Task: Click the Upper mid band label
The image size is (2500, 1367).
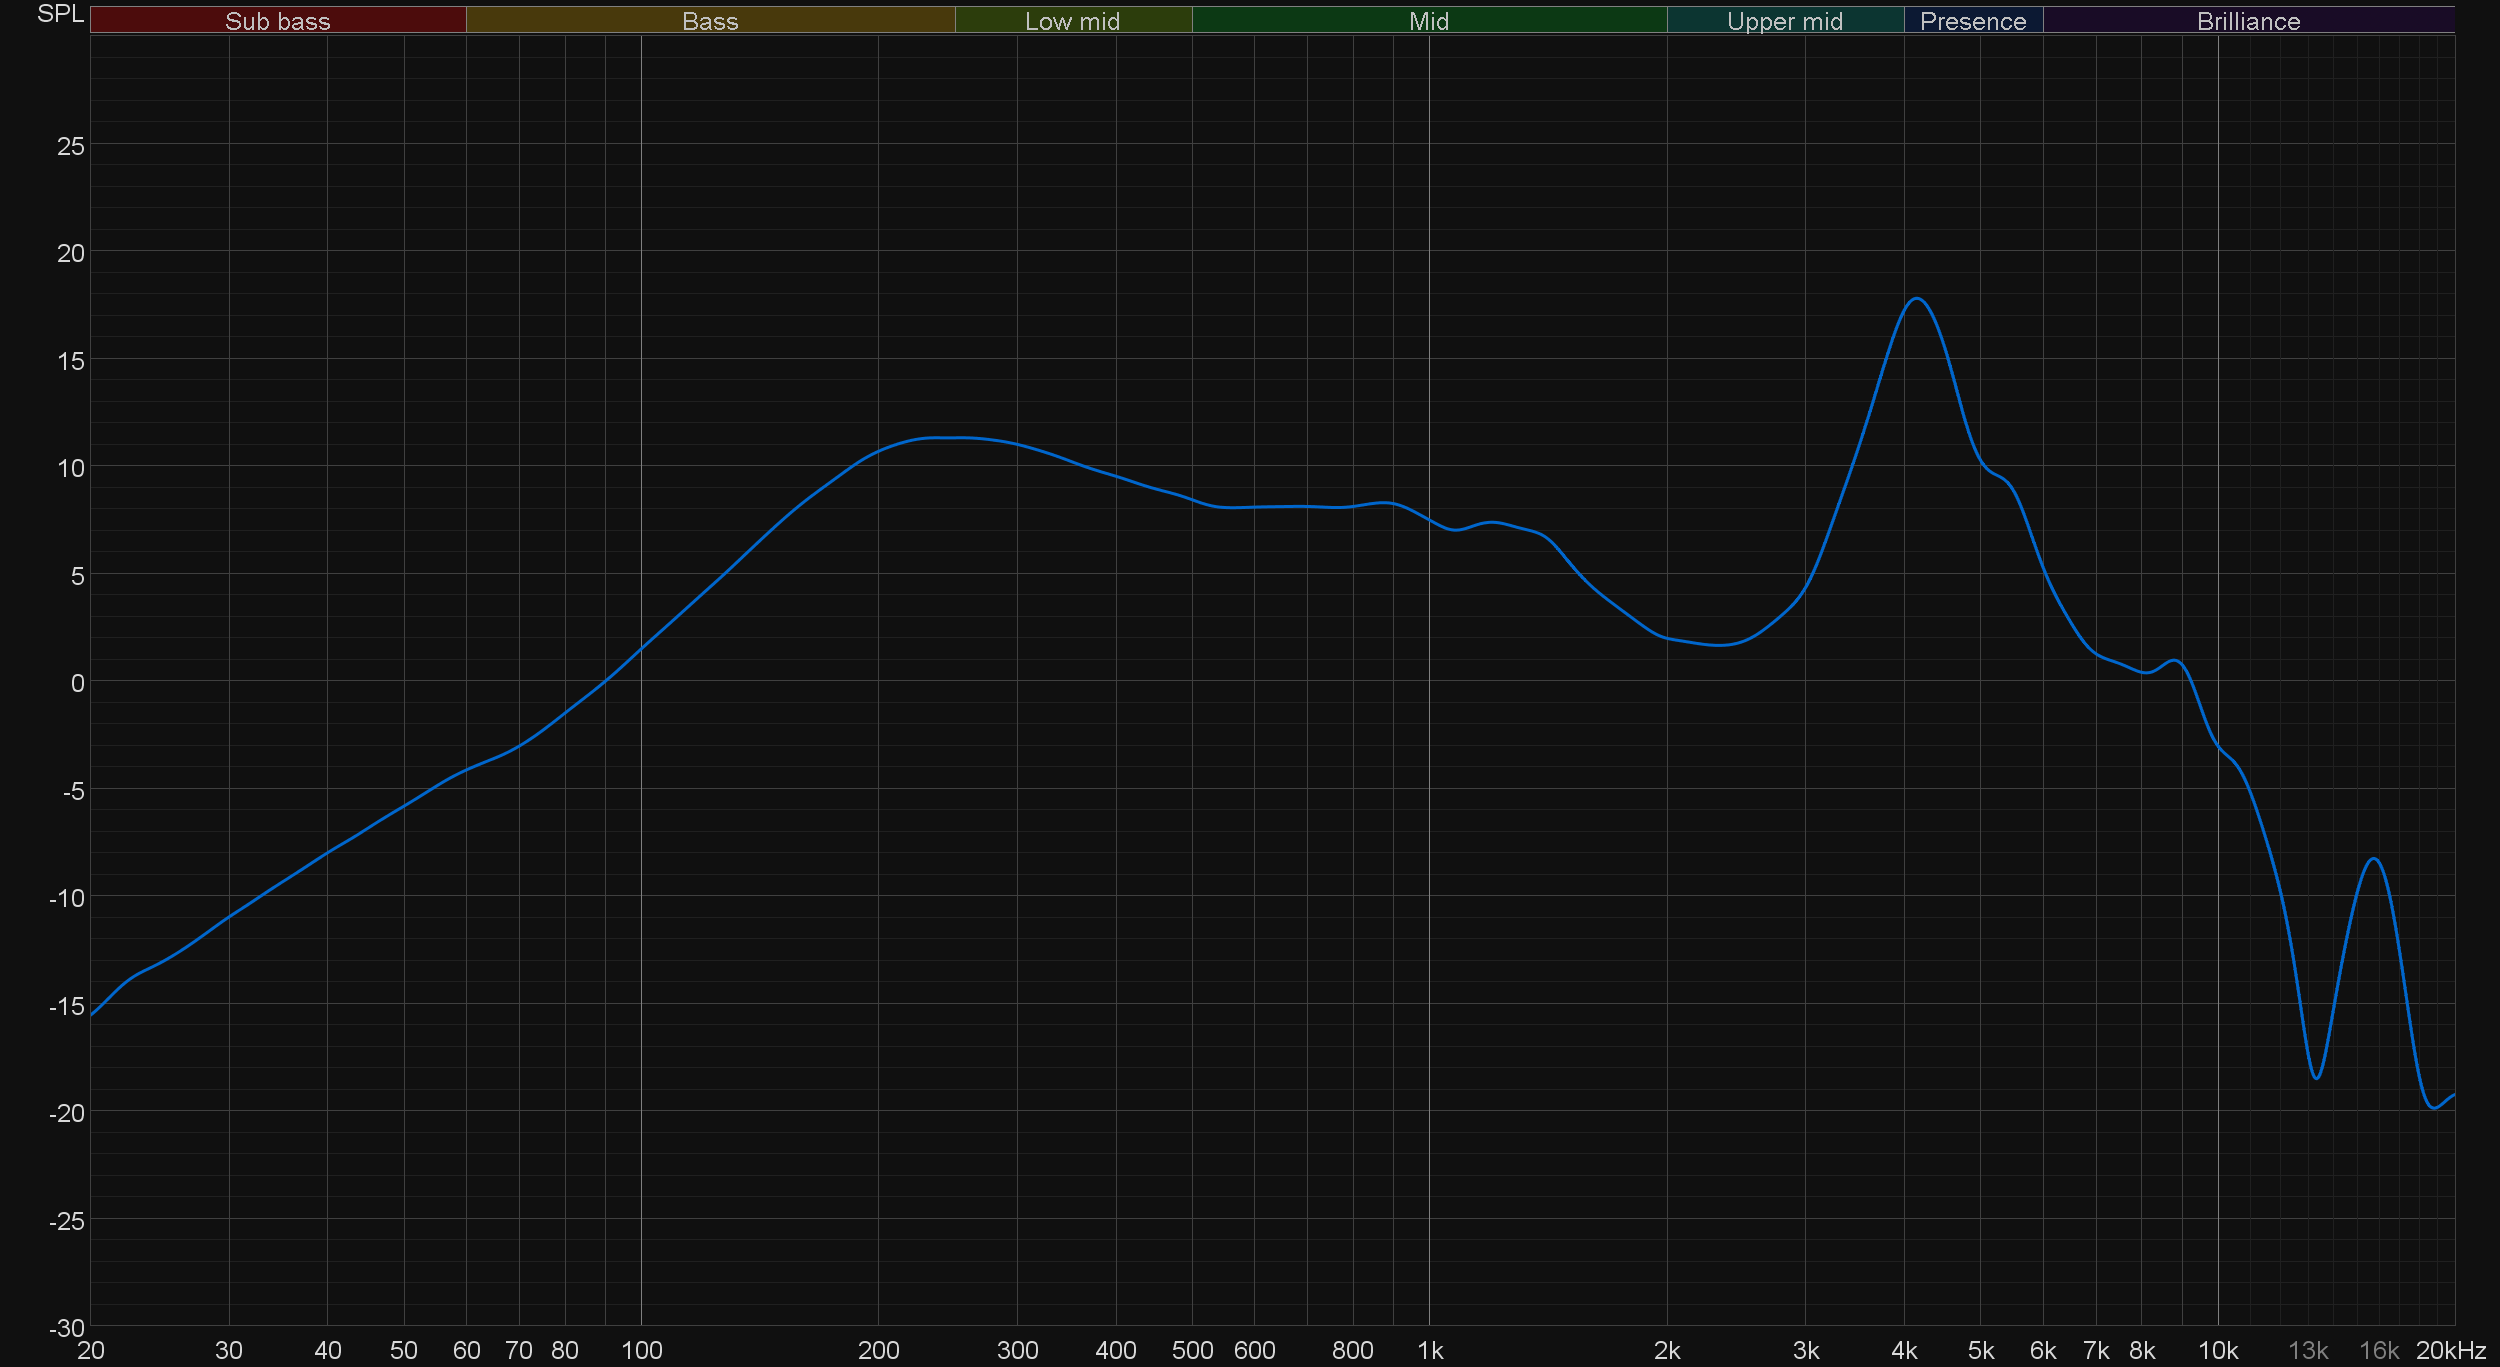Action: tap(1784, 21)
